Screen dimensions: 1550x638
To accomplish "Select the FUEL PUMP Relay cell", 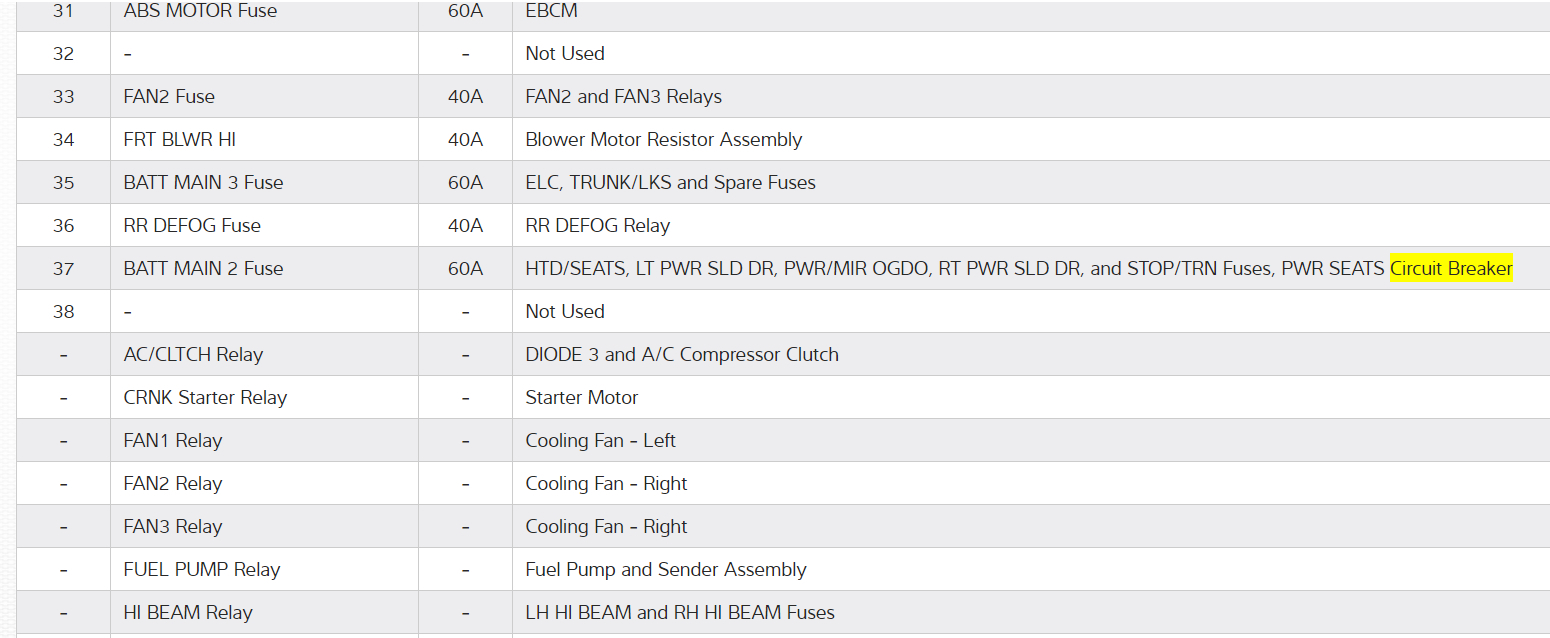I will (x=202, y=570).
